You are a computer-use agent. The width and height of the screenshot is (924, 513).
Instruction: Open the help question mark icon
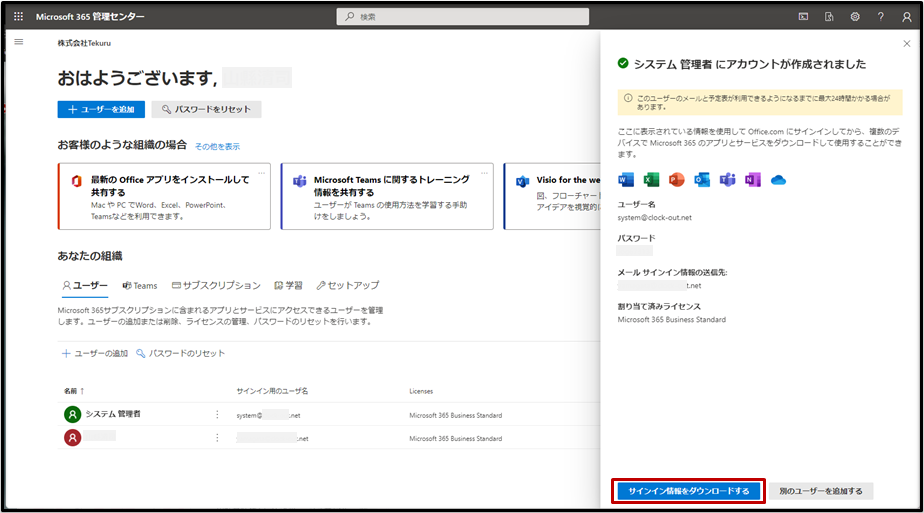(x=880, y=16)
